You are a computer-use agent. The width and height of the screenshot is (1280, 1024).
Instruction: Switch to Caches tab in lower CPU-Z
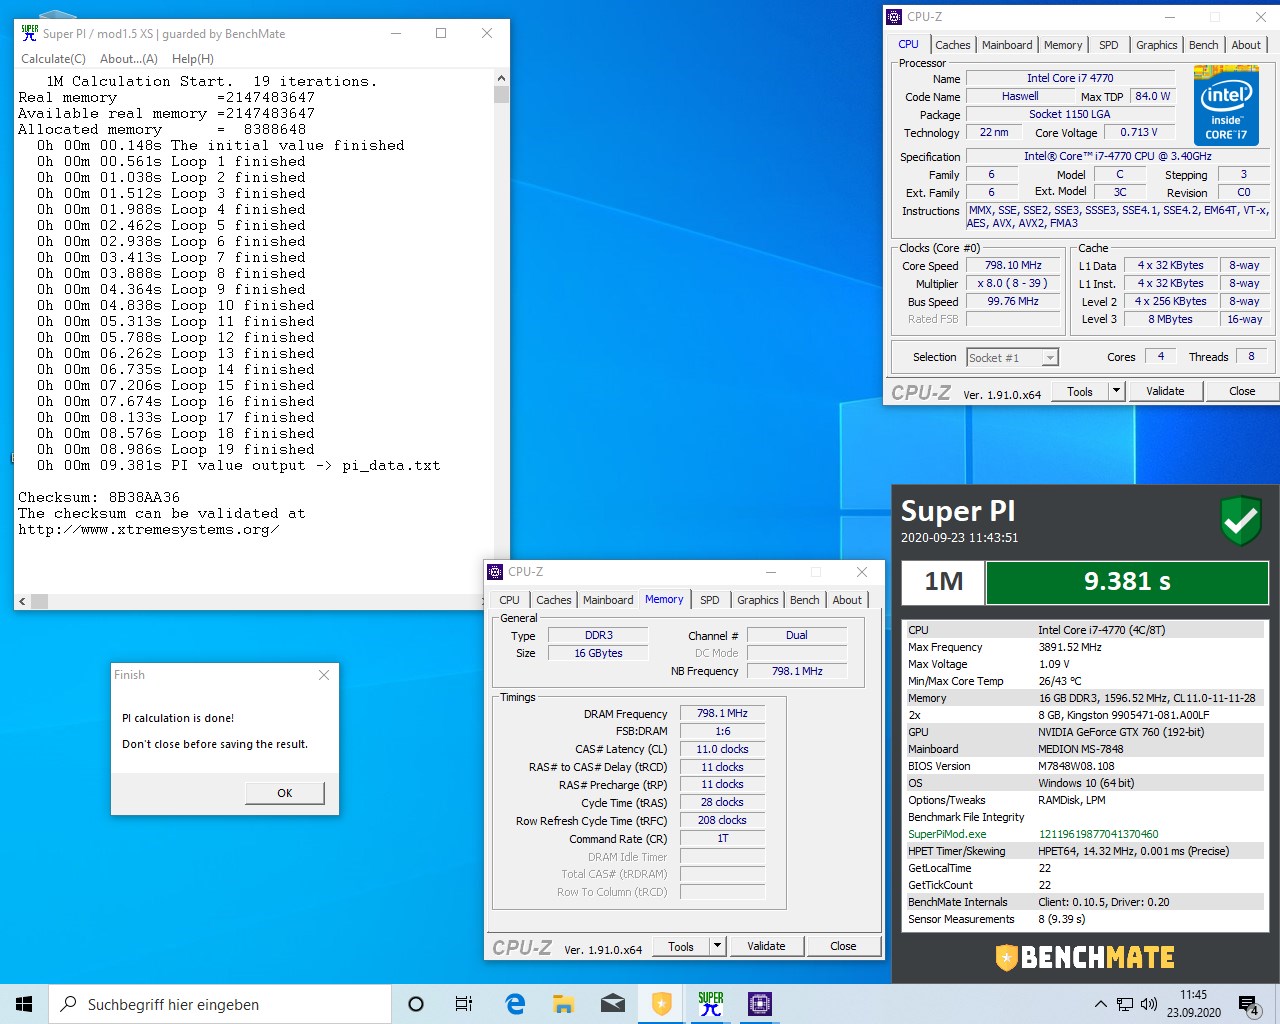(x=553, y=600)
